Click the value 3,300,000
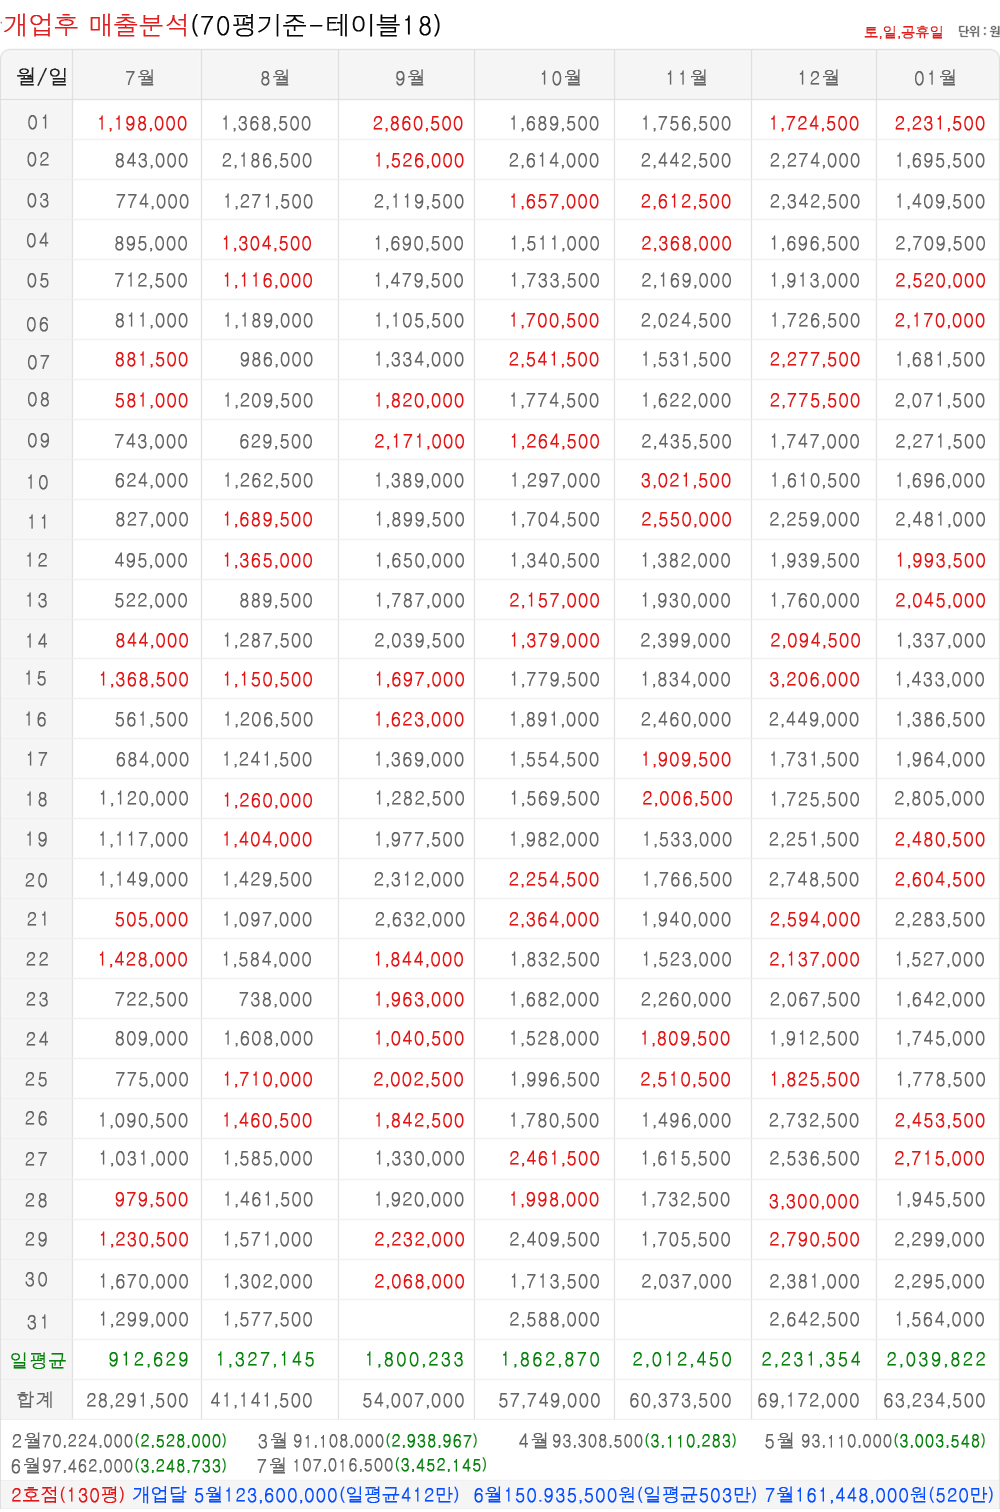The width and height of the screenshot is (1000, 1512). tap(814, 1201)
